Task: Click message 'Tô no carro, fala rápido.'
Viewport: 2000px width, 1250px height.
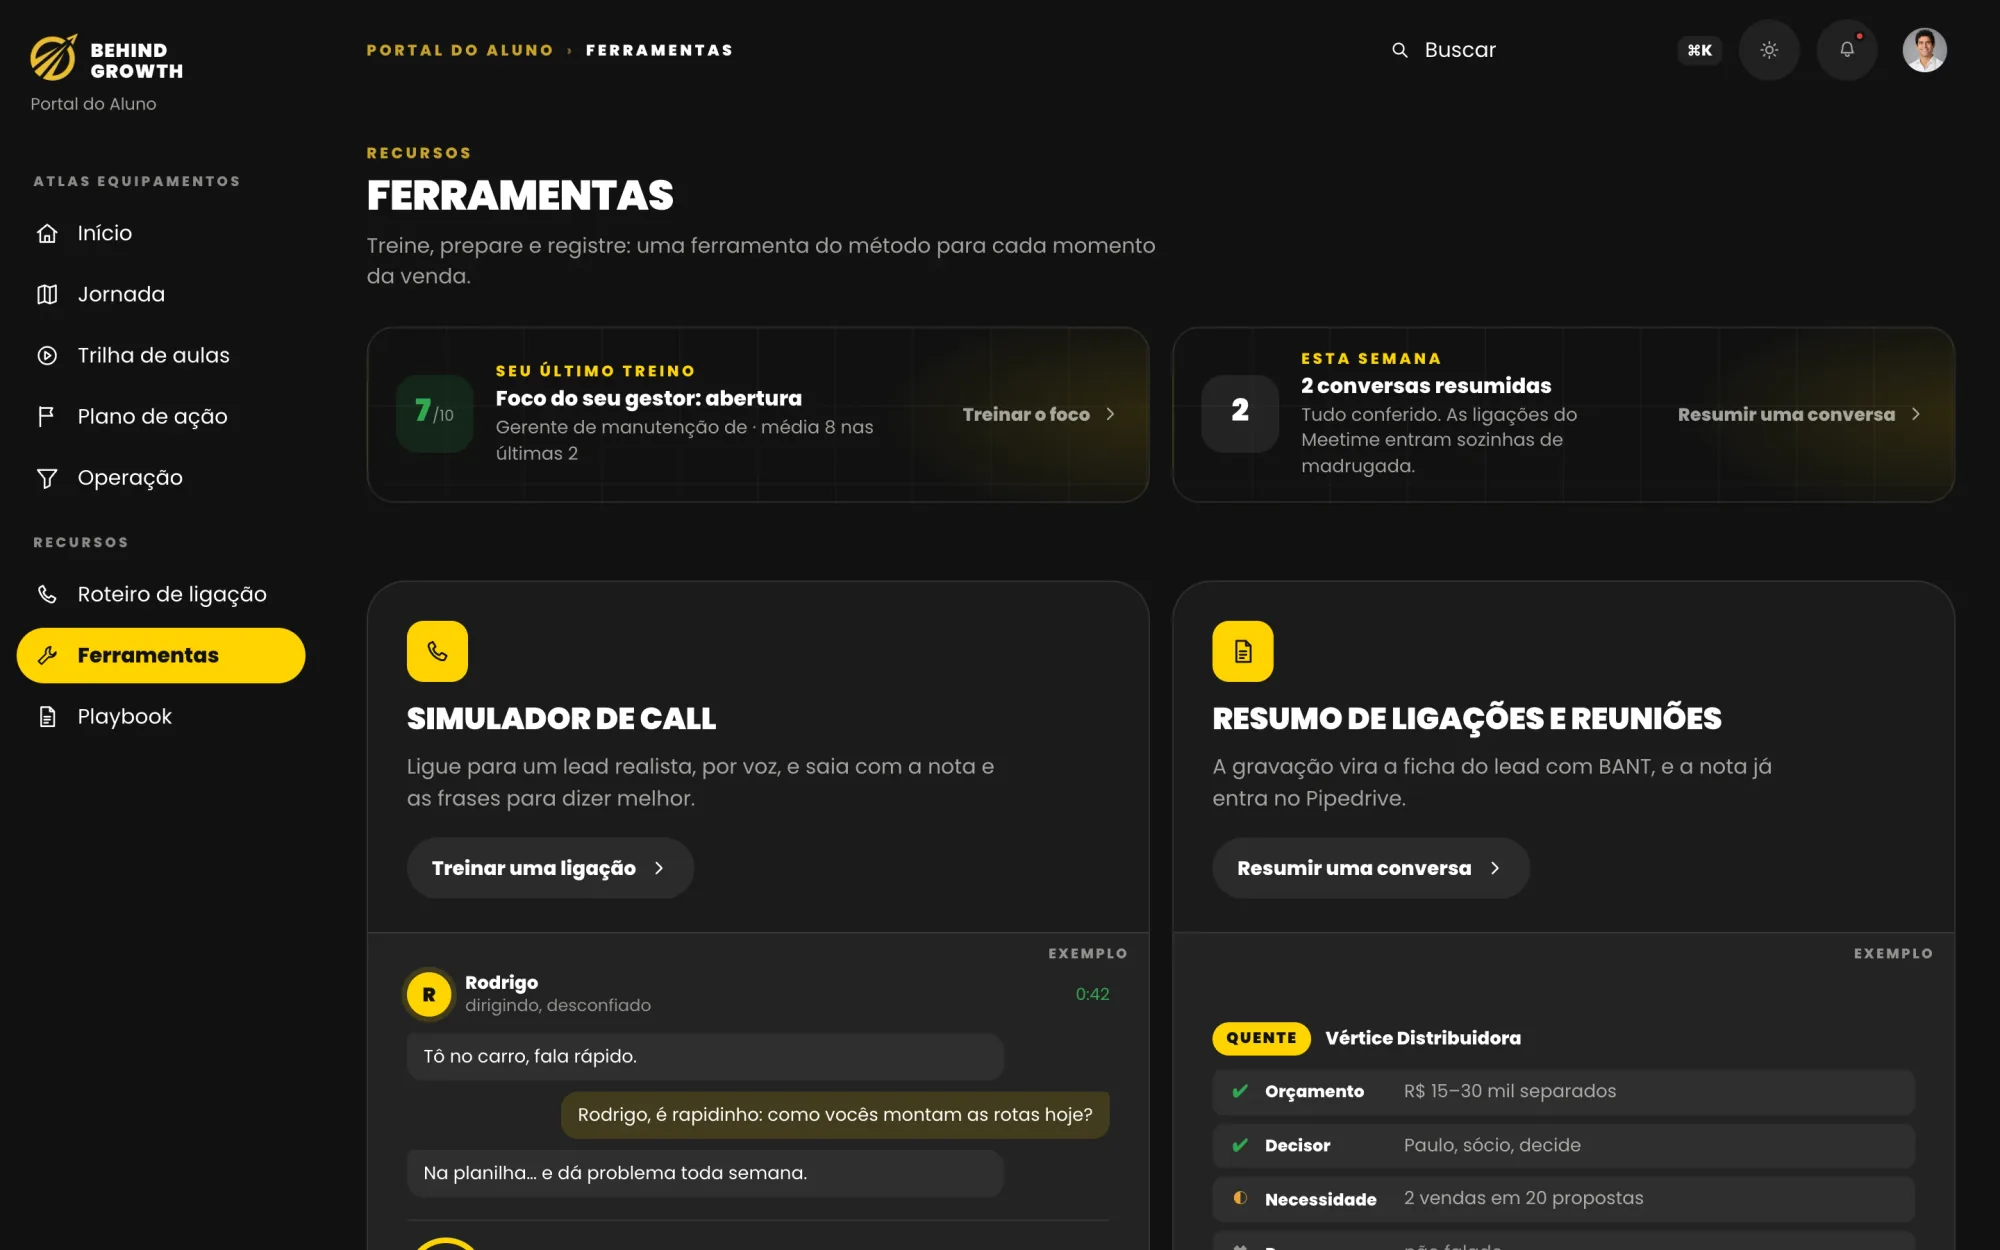Action: [705, 1056]
